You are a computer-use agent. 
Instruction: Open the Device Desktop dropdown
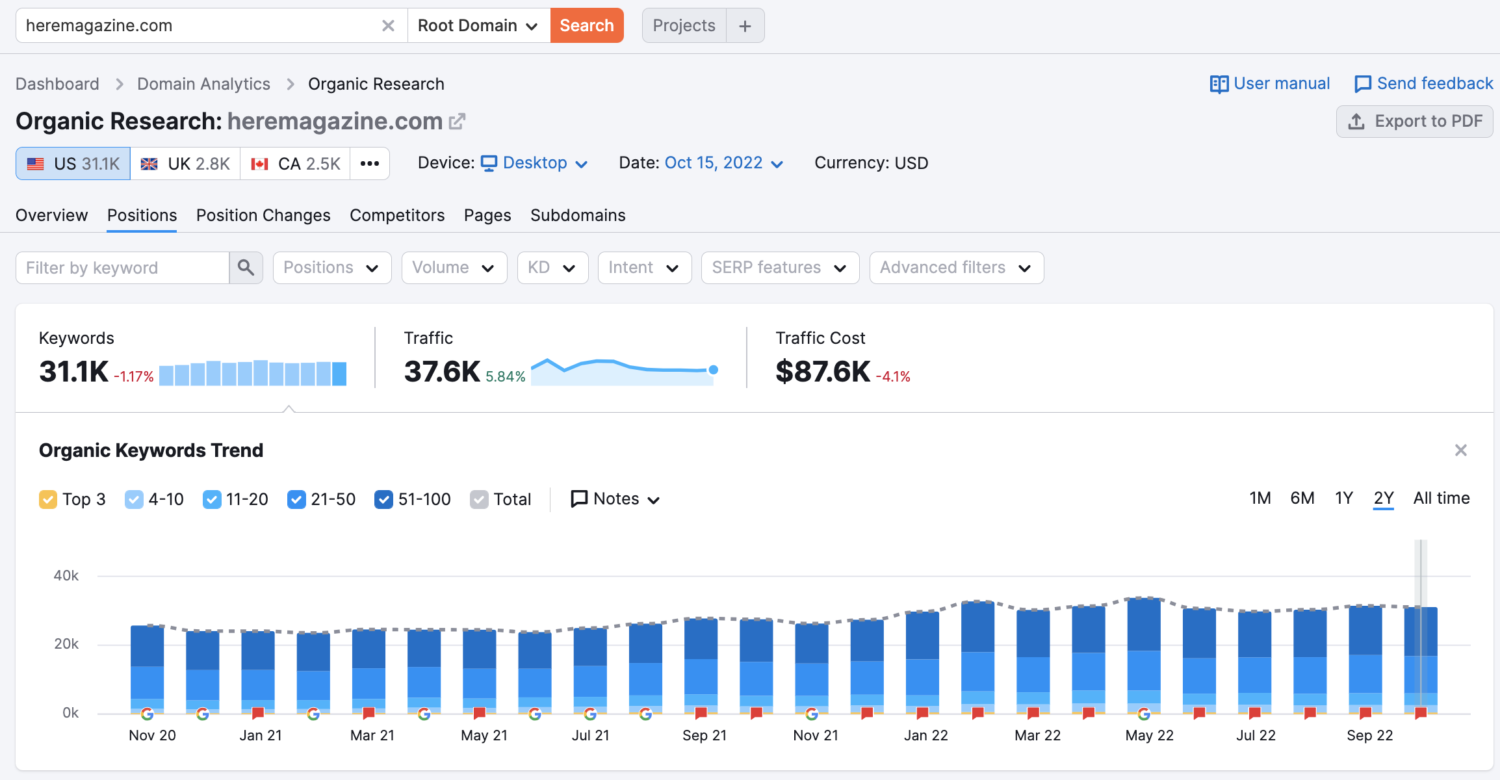pos(534,163)
